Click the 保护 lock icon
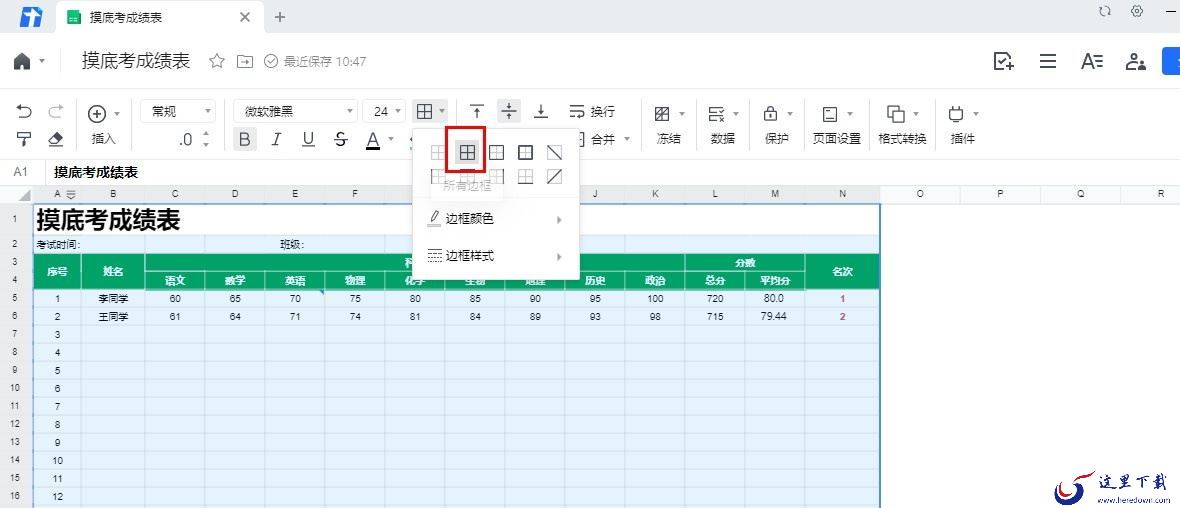 point(770,114)
